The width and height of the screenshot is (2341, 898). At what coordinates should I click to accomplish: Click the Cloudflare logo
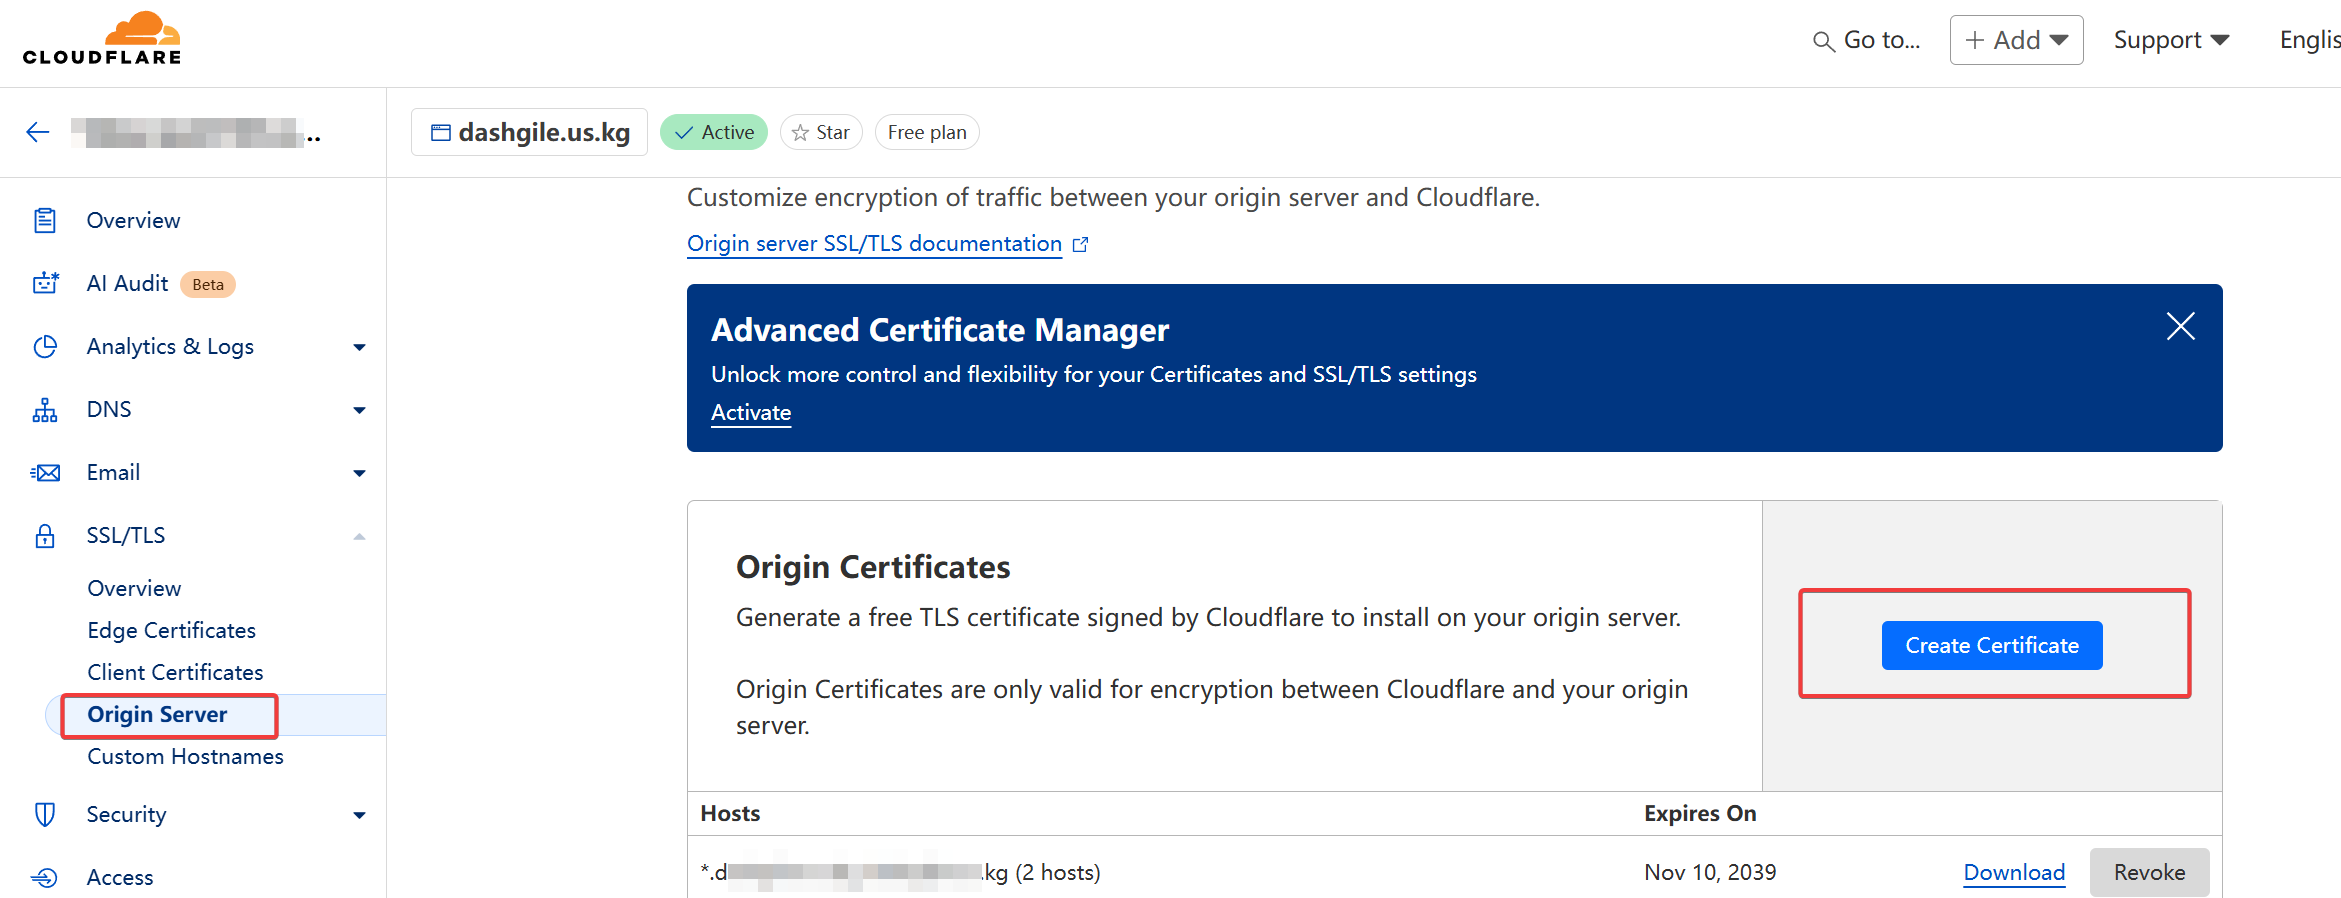pyautogui.click(x=102, y=39)
